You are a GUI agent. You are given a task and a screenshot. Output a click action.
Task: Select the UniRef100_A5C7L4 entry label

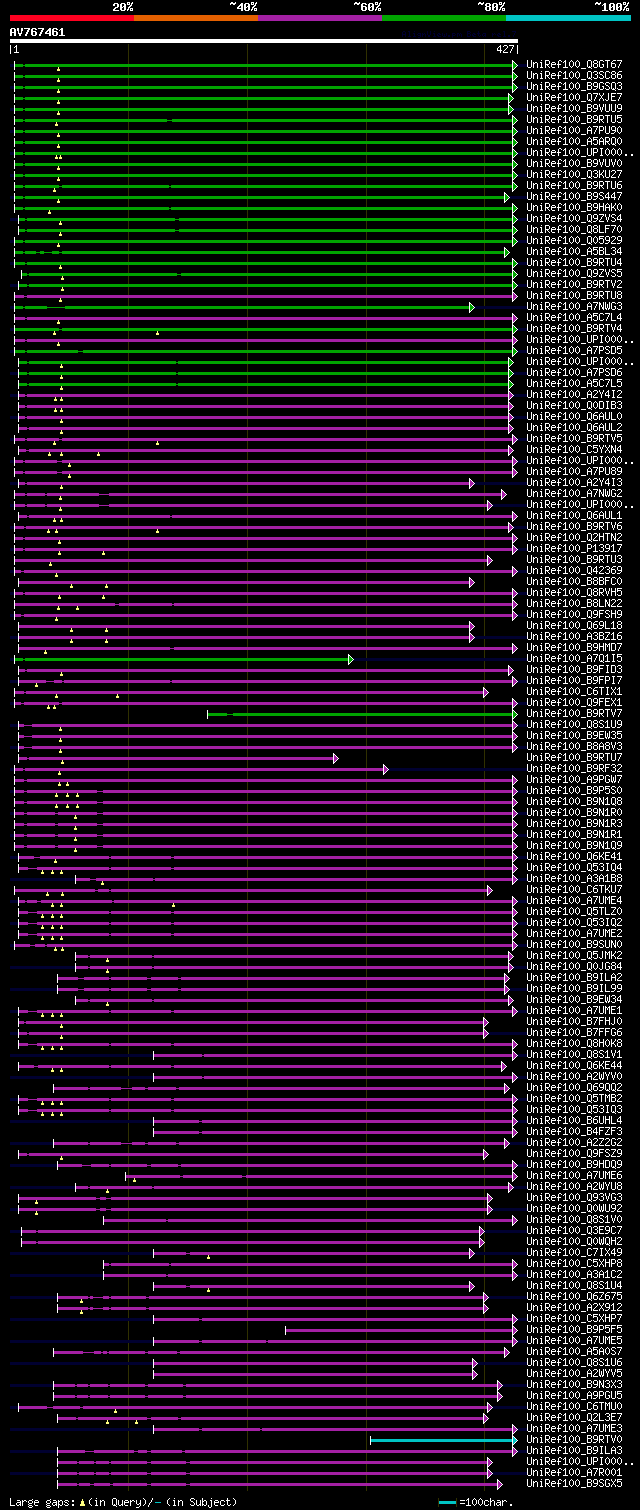tap(574, 317)
